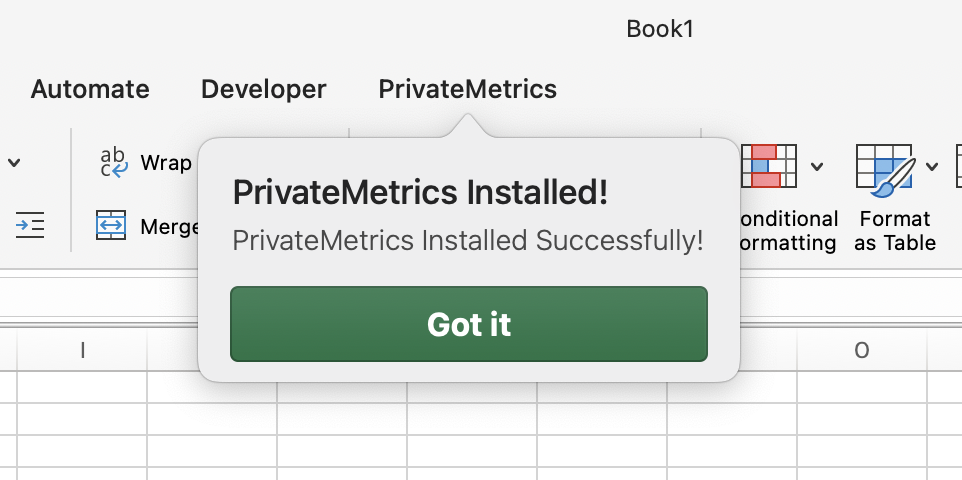Click the first visible cell in column O

pos(862,387)
